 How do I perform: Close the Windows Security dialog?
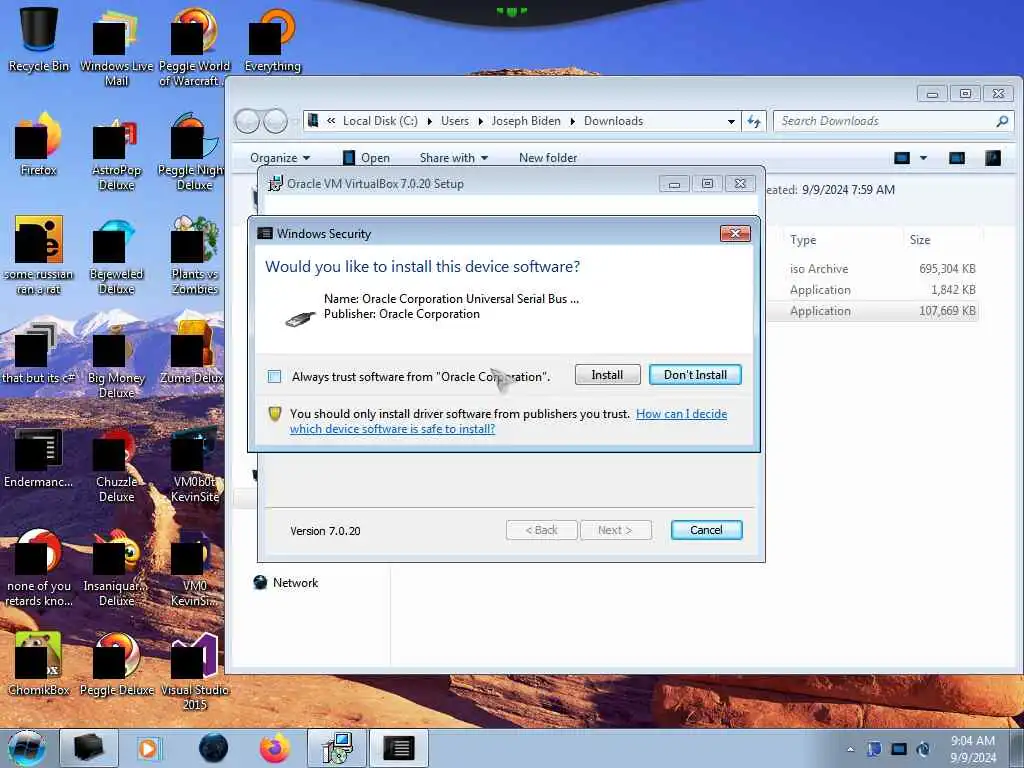click(x=735, y=233)
